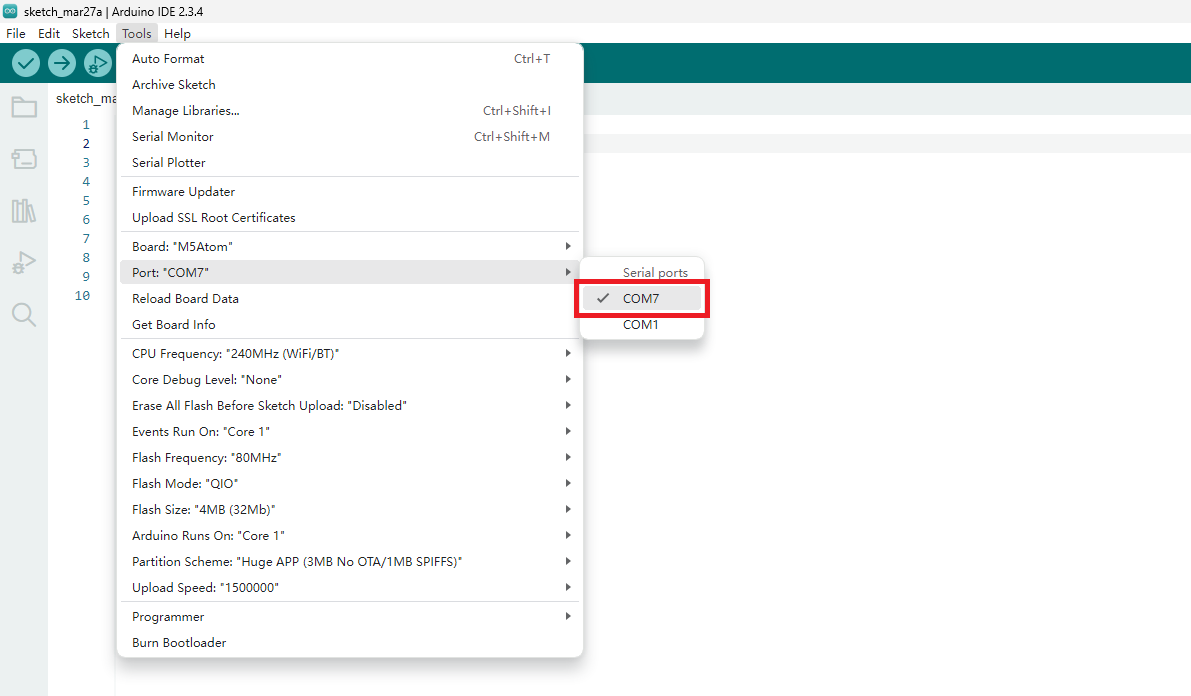Choose Serial Monitor from Tools menu
The height and width of the screenshot is (696, 1191).
tap(173, 136)
